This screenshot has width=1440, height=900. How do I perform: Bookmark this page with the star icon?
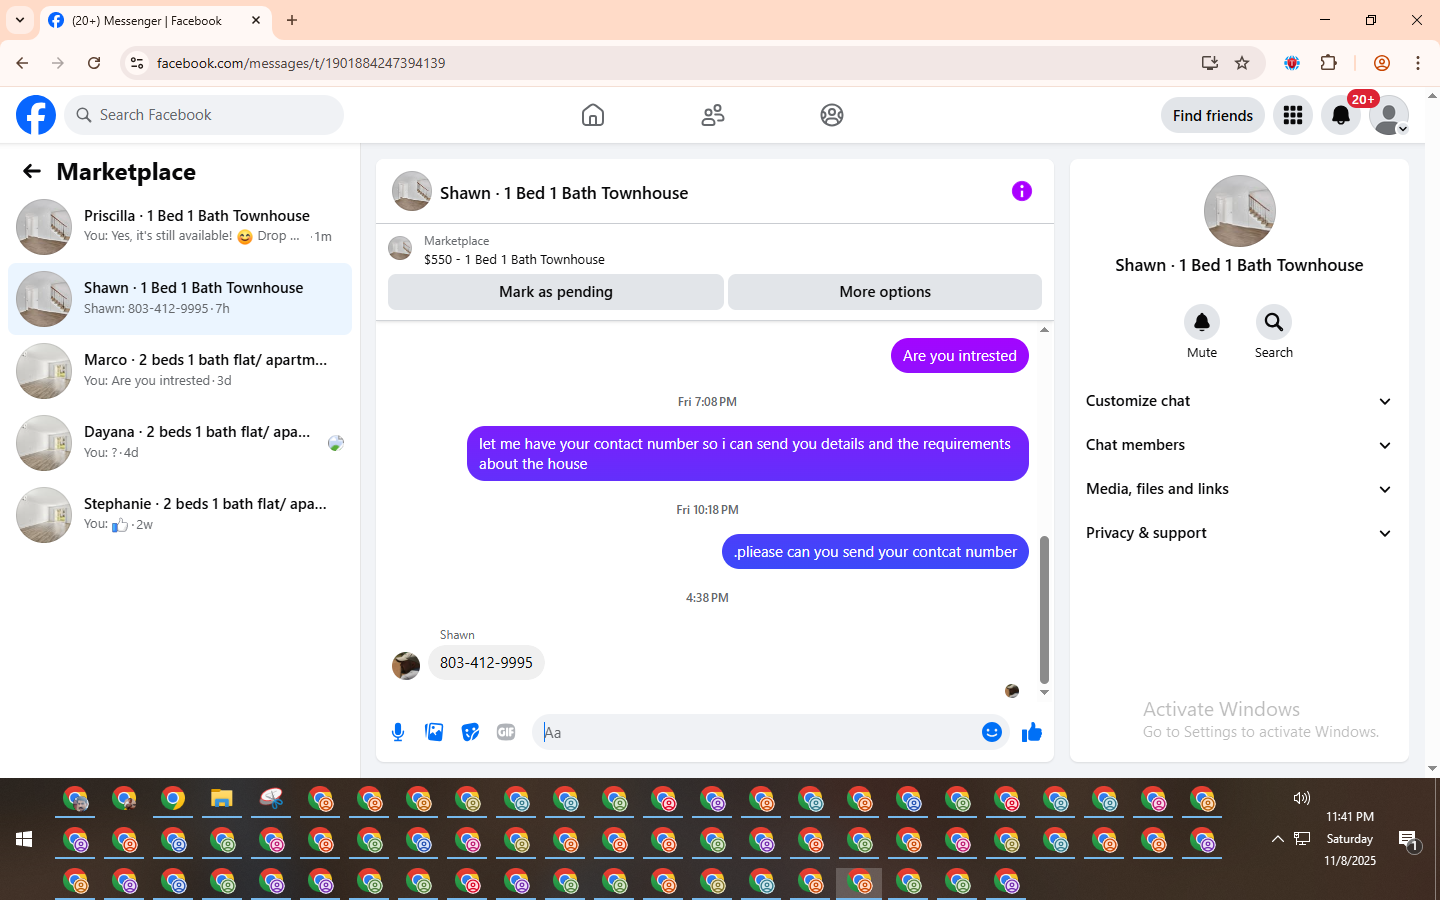pyautogui.click(x=1242, y=63)
